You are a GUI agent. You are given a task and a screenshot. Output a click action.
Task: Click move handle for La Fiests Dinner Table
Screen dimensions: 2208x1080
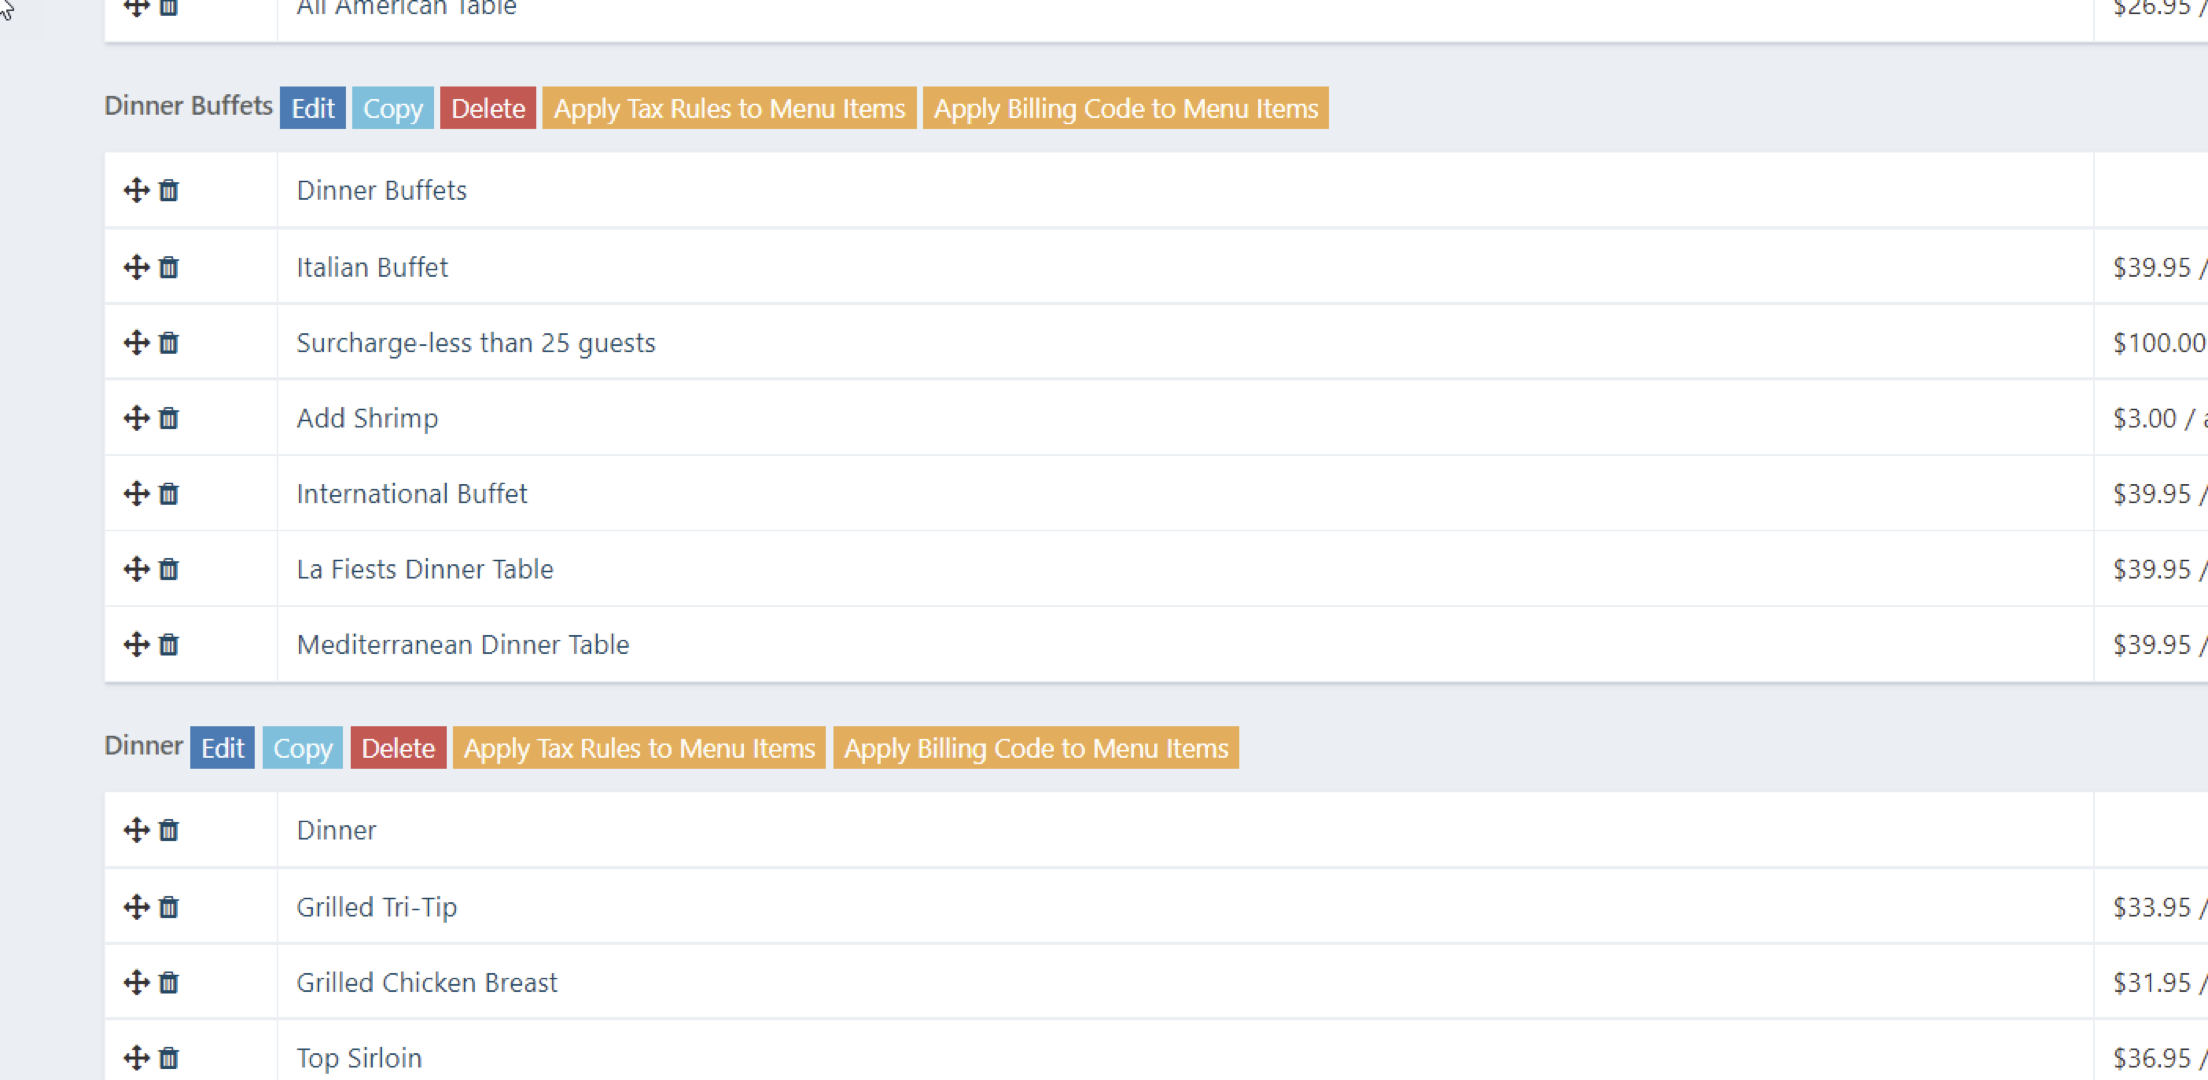pyautogui.click(x=136, y=569)
